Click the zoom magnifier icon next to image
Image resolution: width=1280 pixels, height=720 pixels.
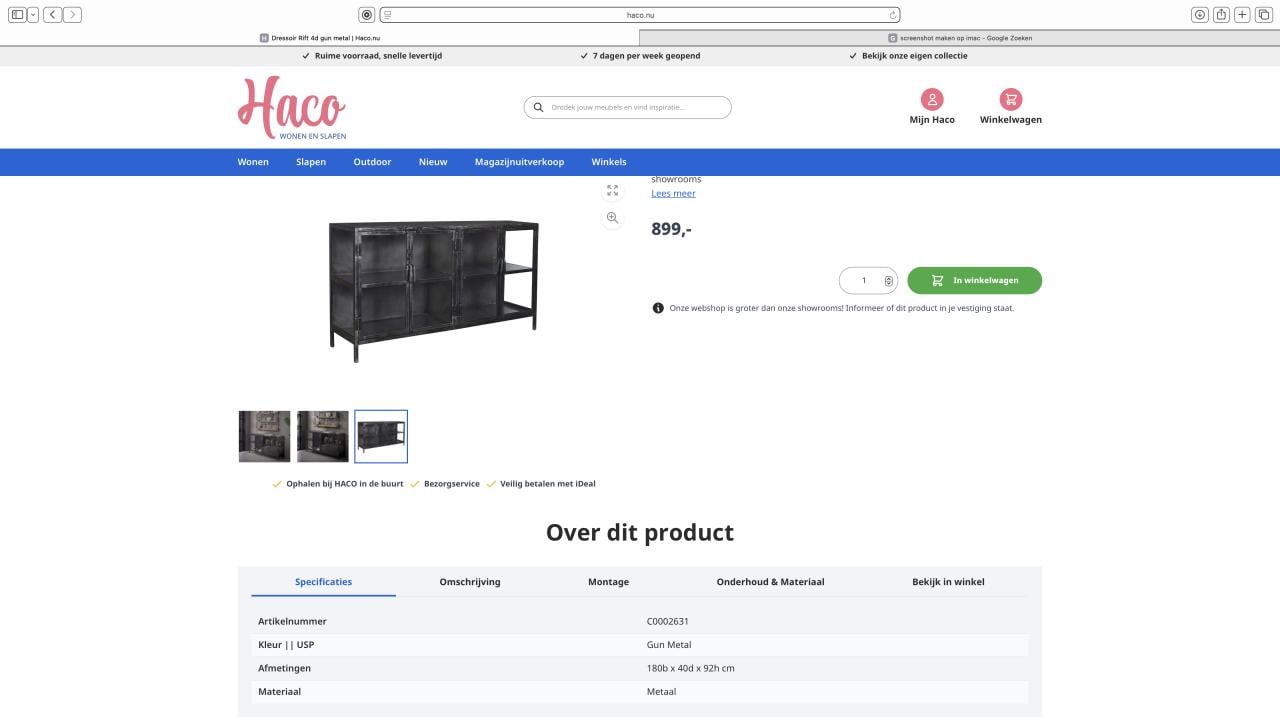coord(612,218)
